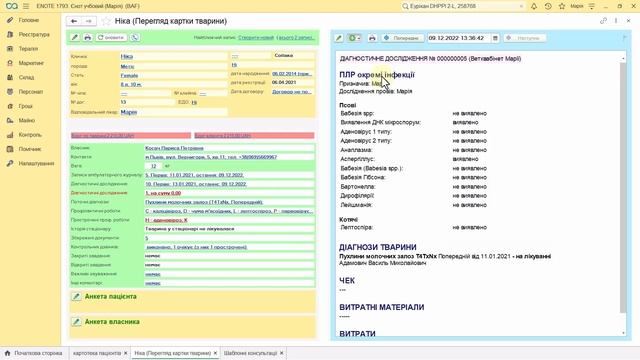Screen dimensions: 640x360
Task: Switch to картотека пацієнтів tab
Action: (x=97, y=353)
